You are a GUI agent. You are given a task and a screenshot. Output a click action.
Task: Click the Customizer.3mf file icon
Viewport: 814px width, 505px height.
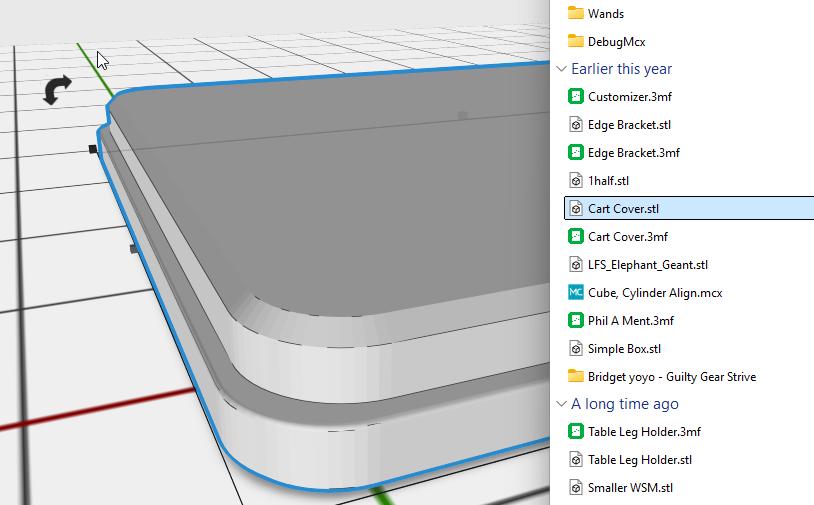tap(575, 97)
